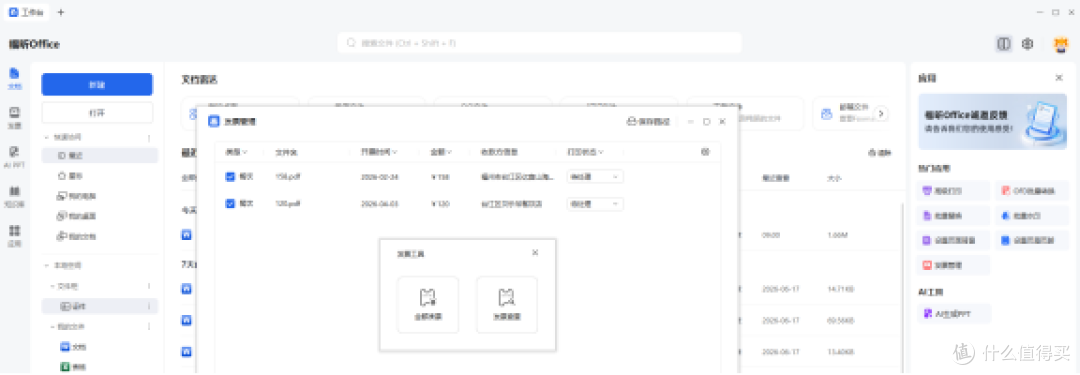Click the 打开 button
Image resolution: width=1080 pixels, height=375 pixels.
click(97, 112)
